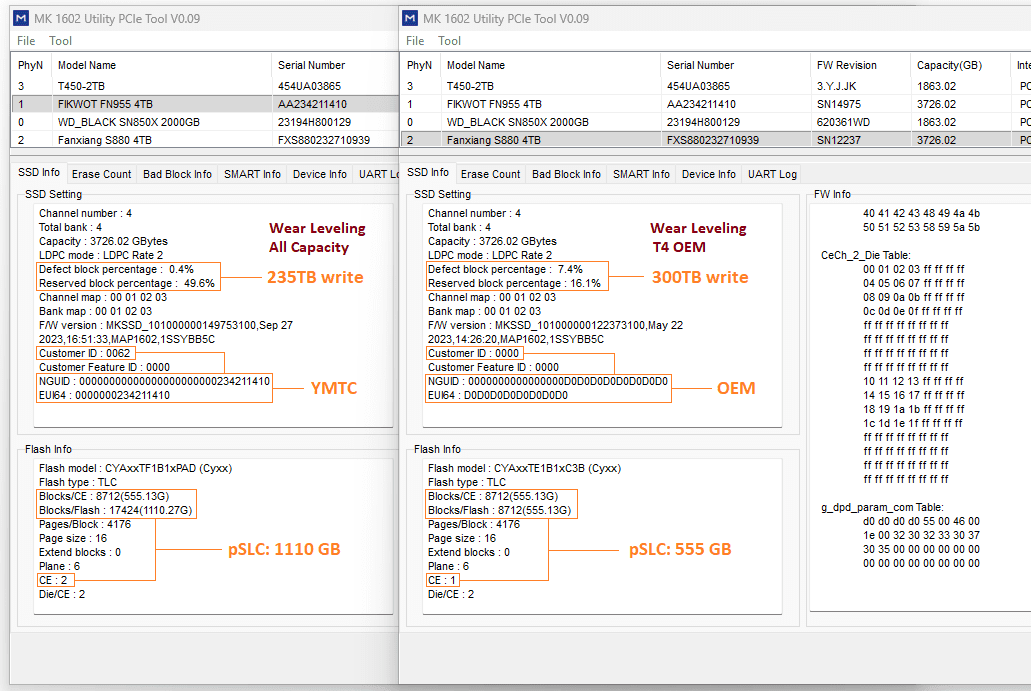The width and height of the screenshot is (1031, 691).
Task: Open UART Log tab in right window
Action: 772,174
